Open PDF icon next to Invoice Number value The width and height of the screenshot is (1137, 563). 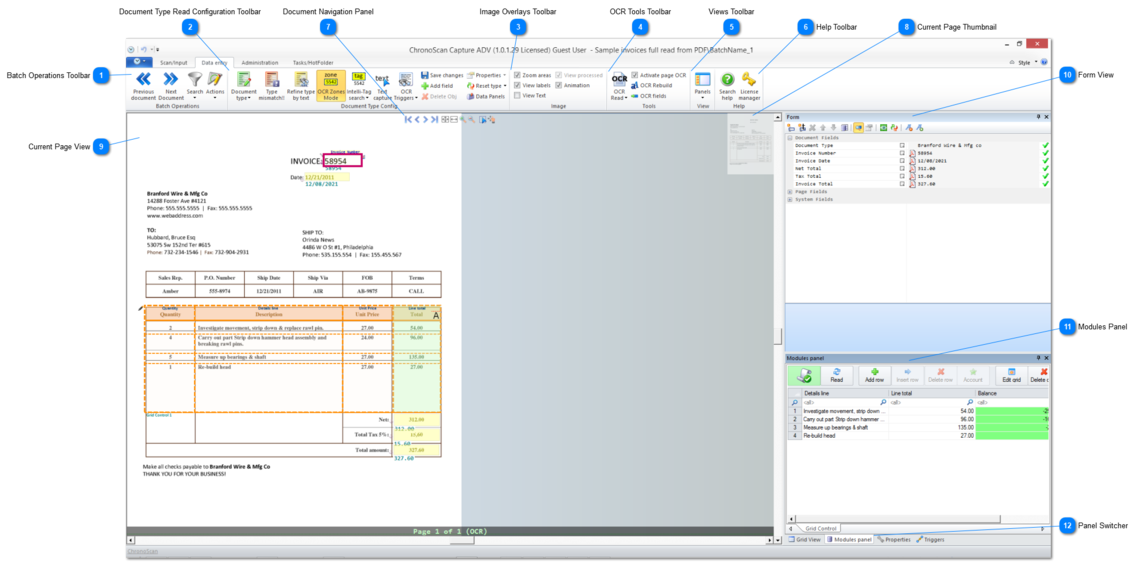pos(913,154)
